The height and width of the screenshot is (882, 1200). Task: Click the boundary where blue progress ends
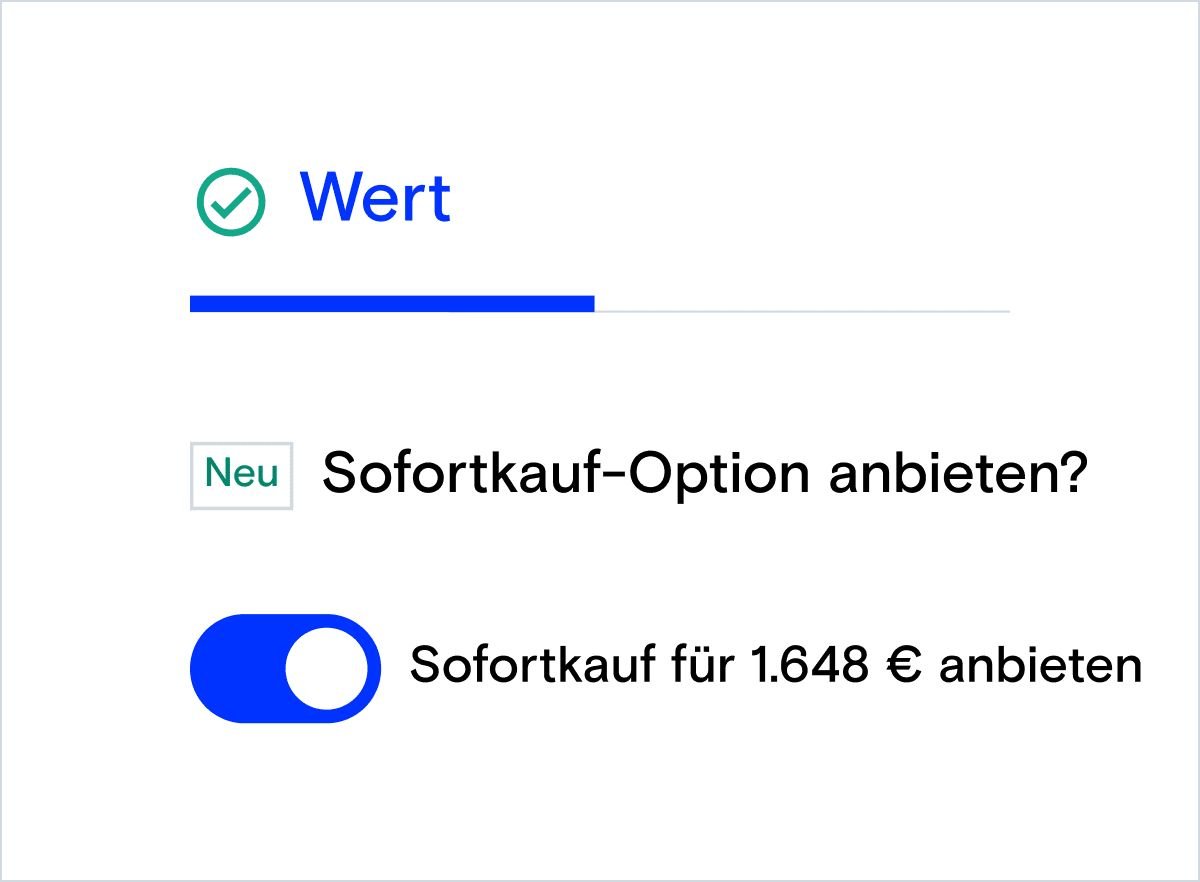pos(594,305)
